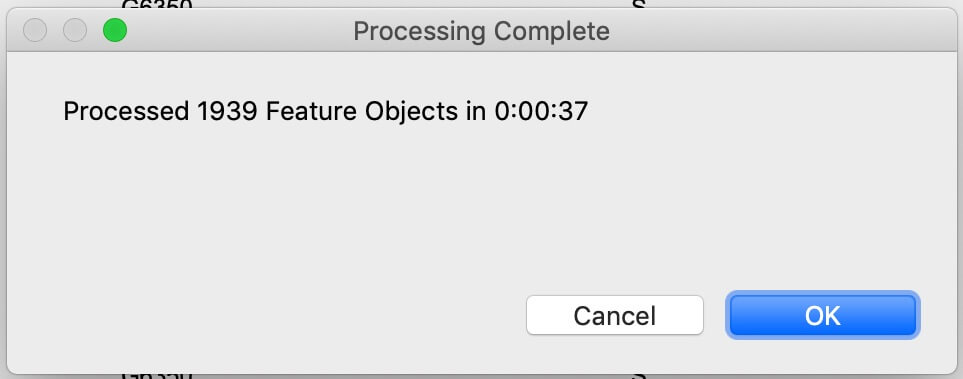Click the word Processed in the message
The width and height of the screenshot is (963, 379).
pos(127,112)
